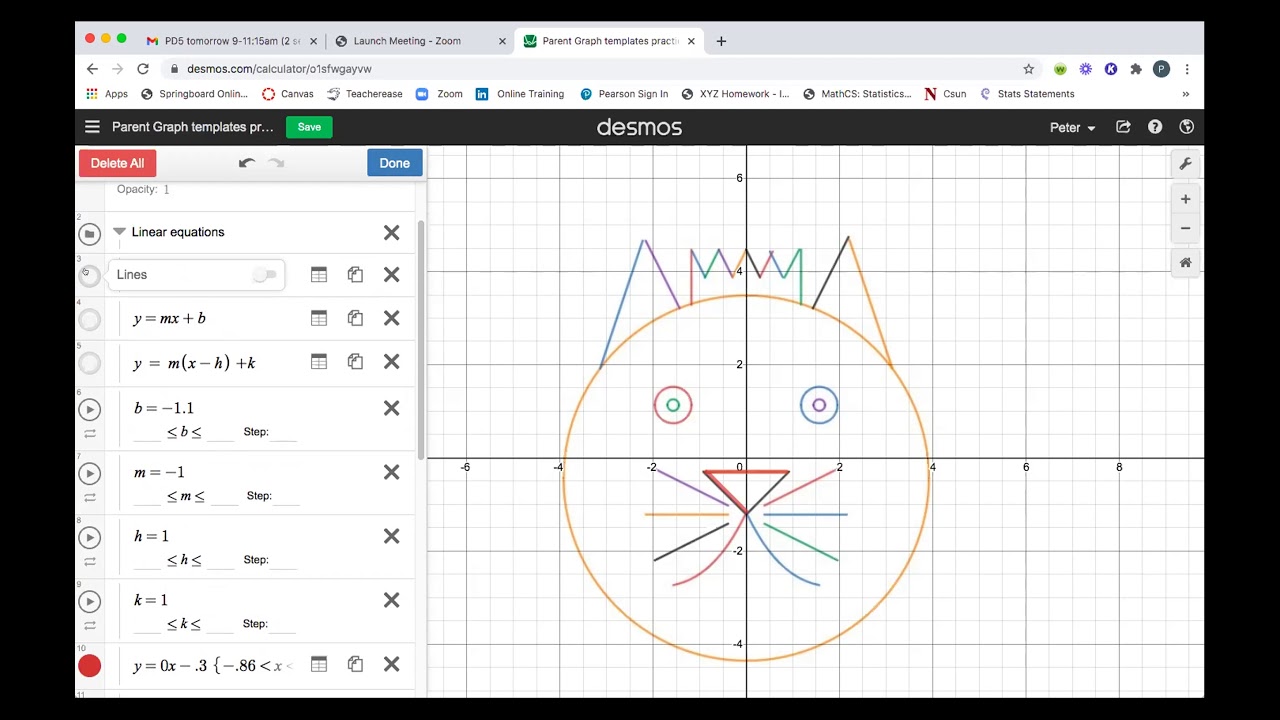Duplicate the y=mx+b expression
Viewport: 1280px width, 720px height.
click(x=355, y=318)
